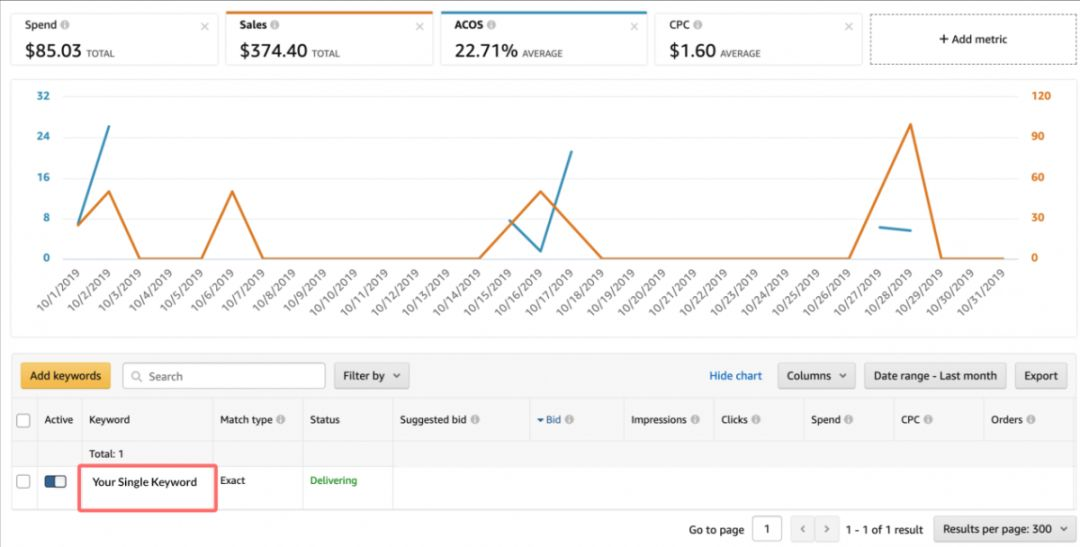Image resolution: width=1080 pixels, height=547 pixels.
Task: Remove the Sales metric card
Action: click(419, 27)
